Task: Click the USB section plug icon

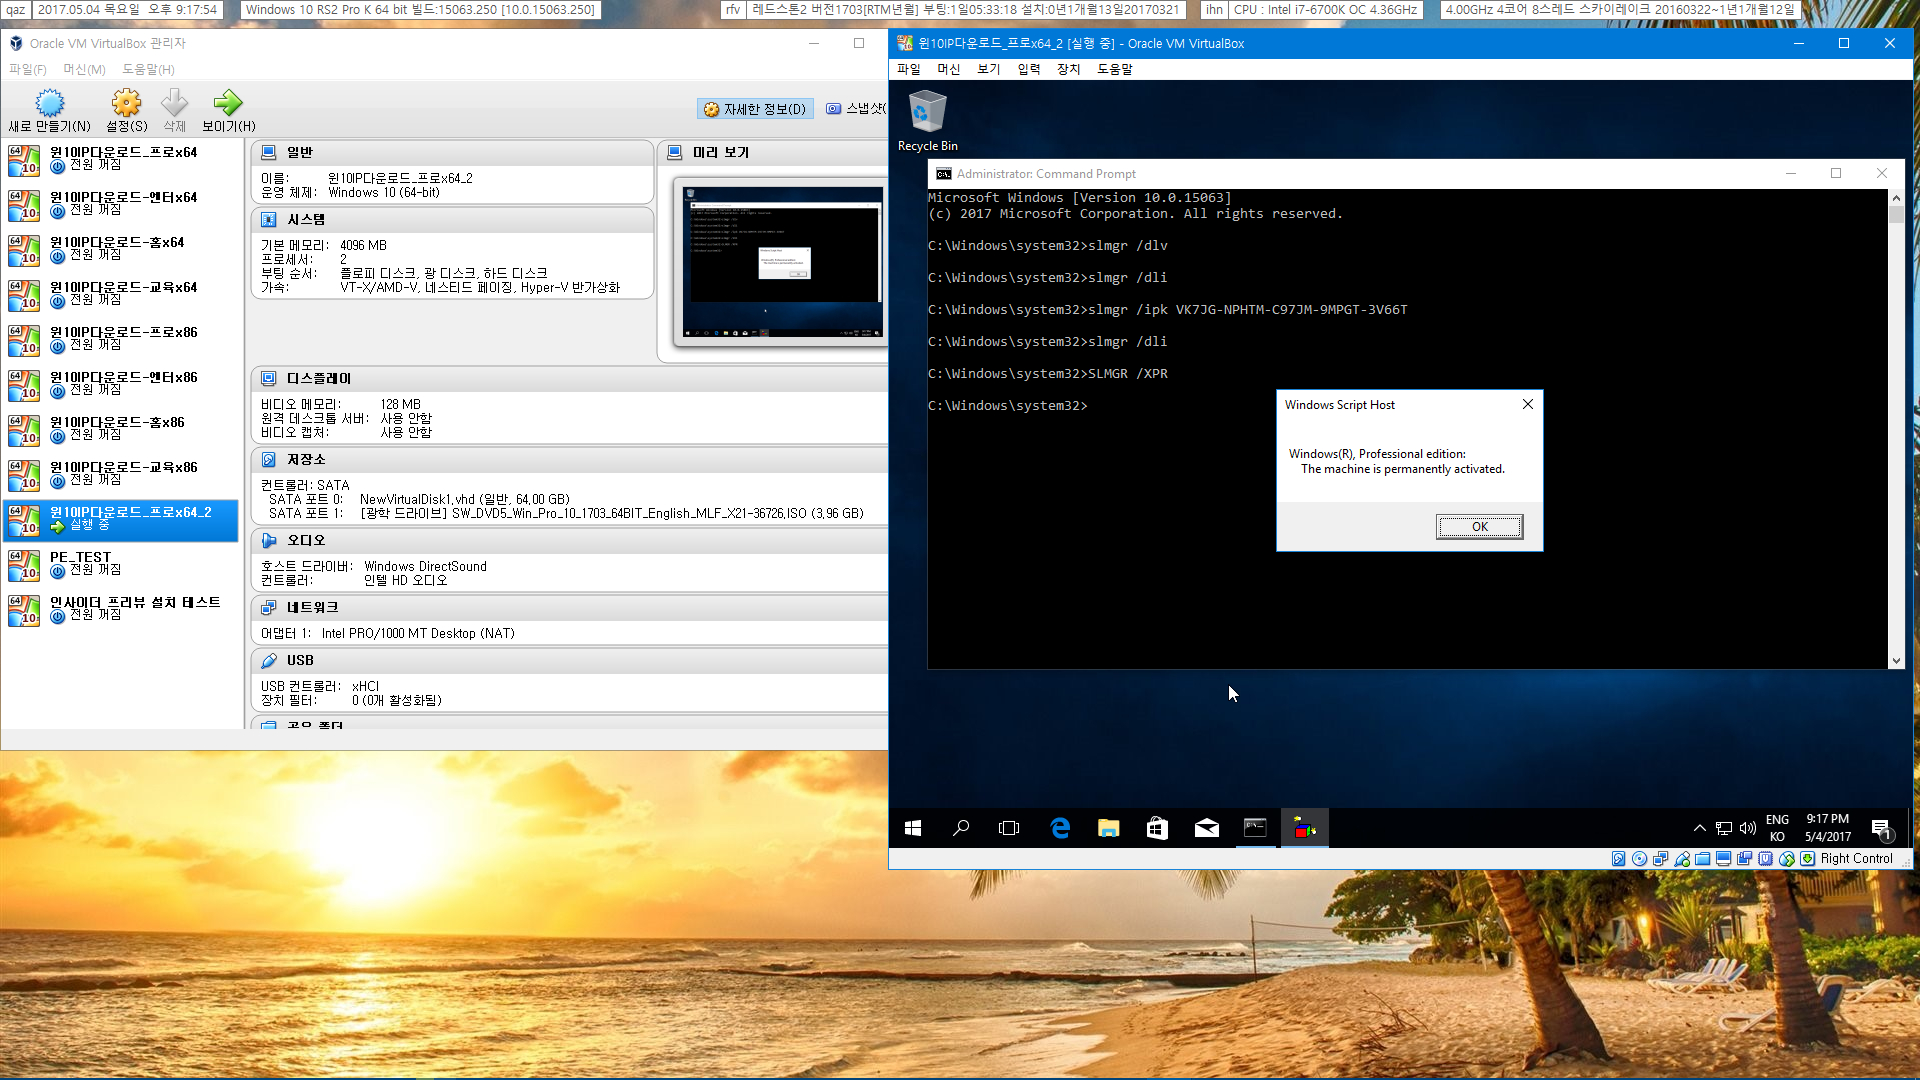Action: [269, 660]
